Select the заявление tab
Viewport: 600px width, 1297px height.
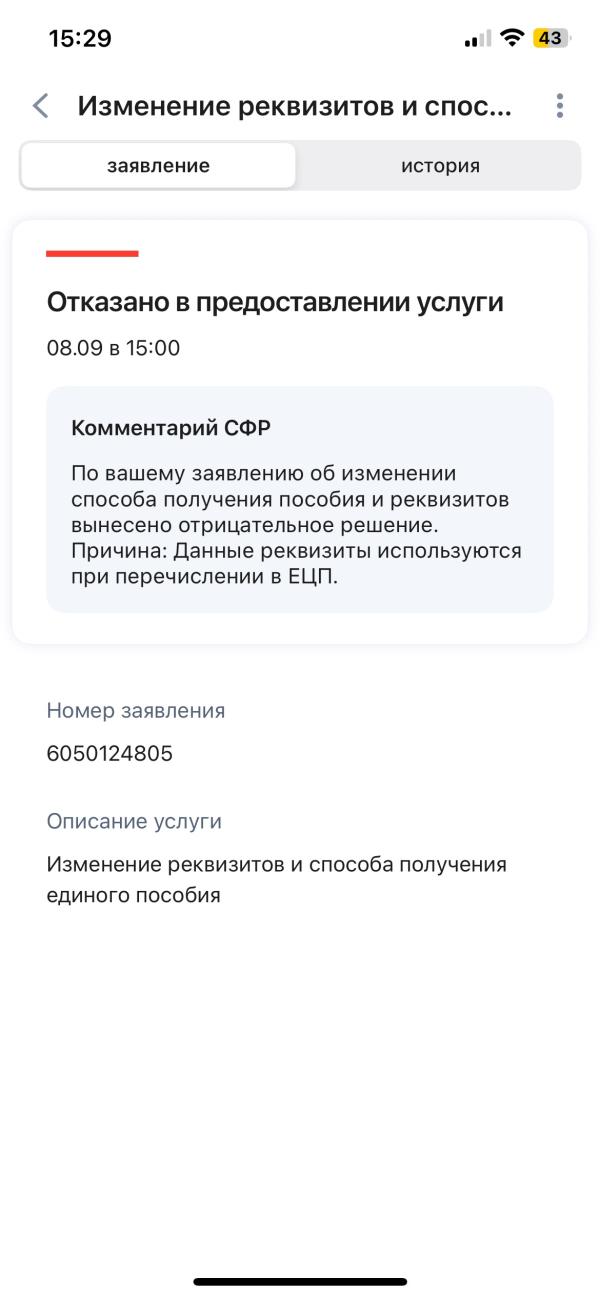pos(157,165)
